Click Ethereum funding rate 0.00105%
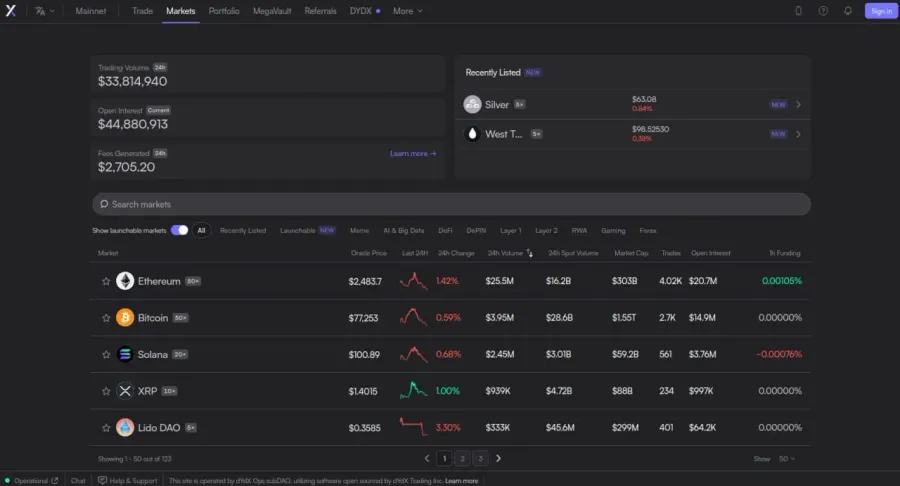 pos(782,281)
